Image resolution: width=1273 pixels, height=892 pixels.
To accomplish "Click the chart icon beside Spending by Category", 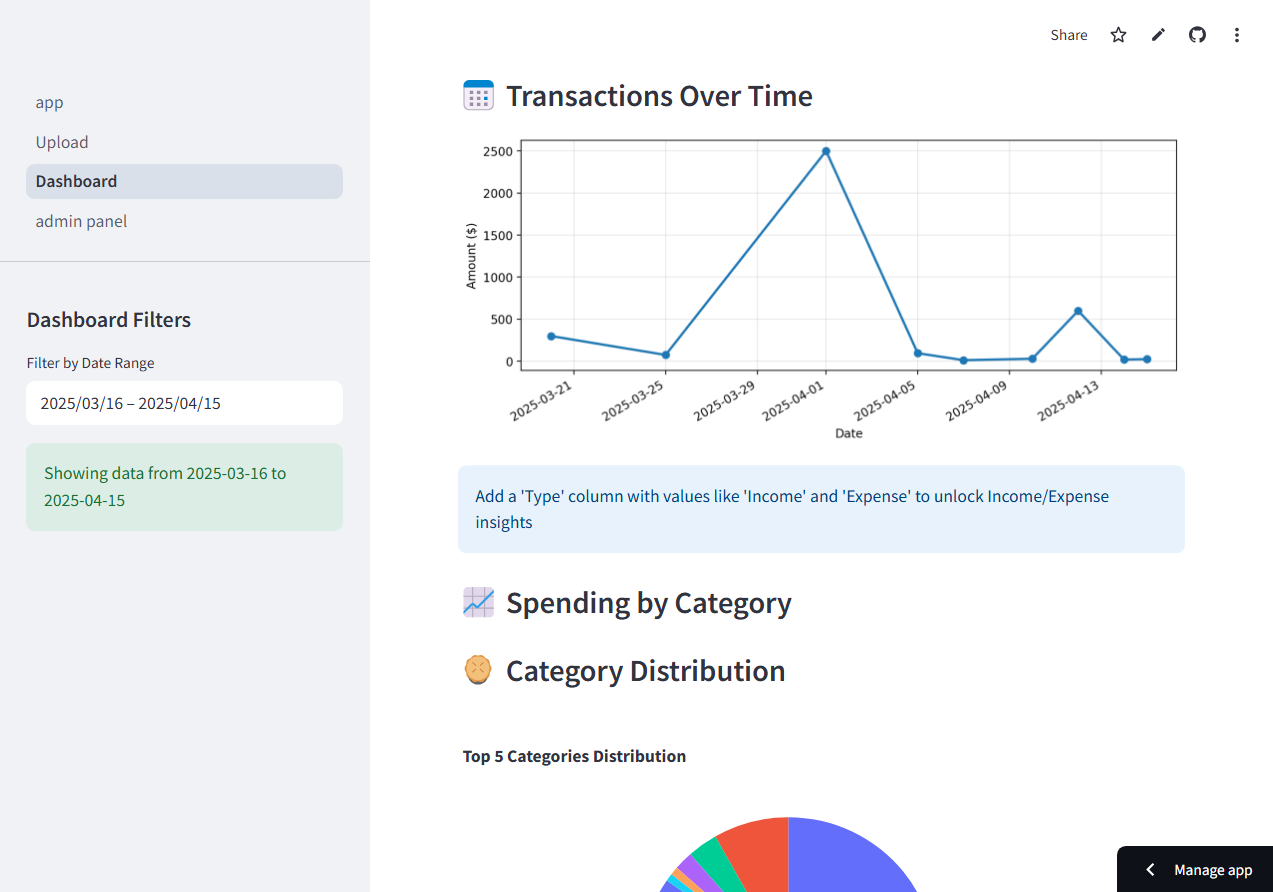I will point(478,602).
